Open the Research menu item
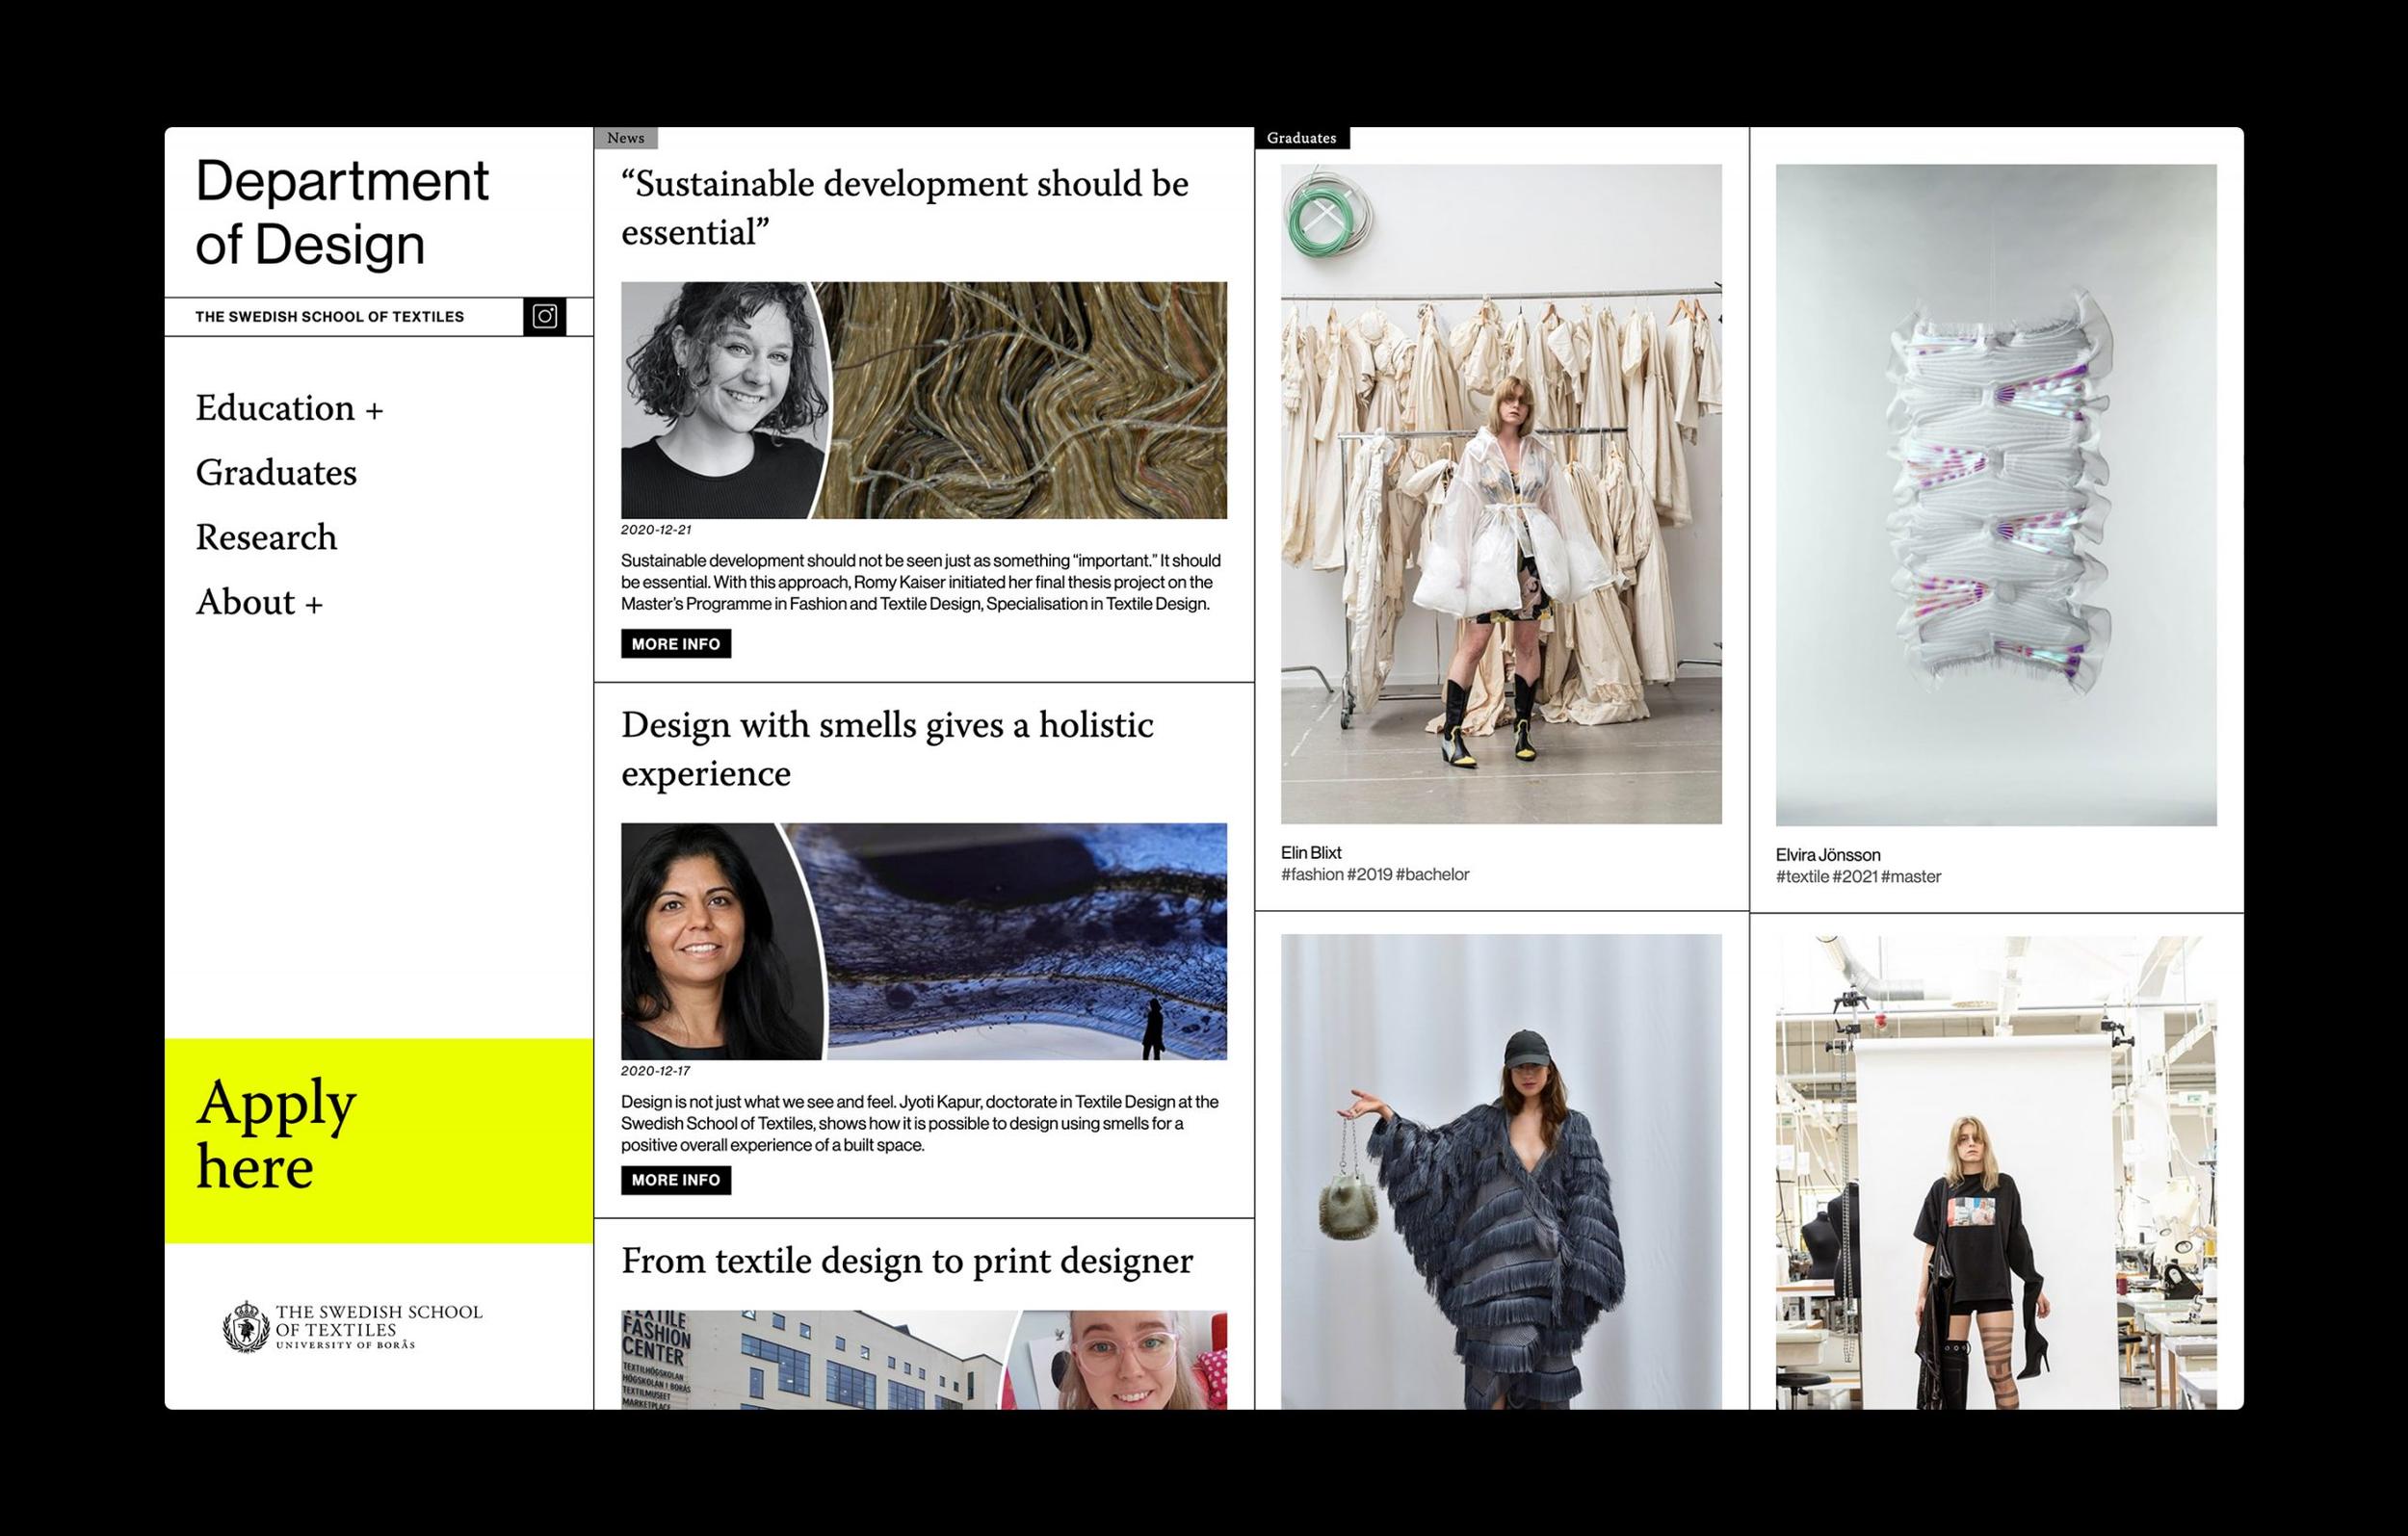The image size is (2408, 1536). coord(266,537)
